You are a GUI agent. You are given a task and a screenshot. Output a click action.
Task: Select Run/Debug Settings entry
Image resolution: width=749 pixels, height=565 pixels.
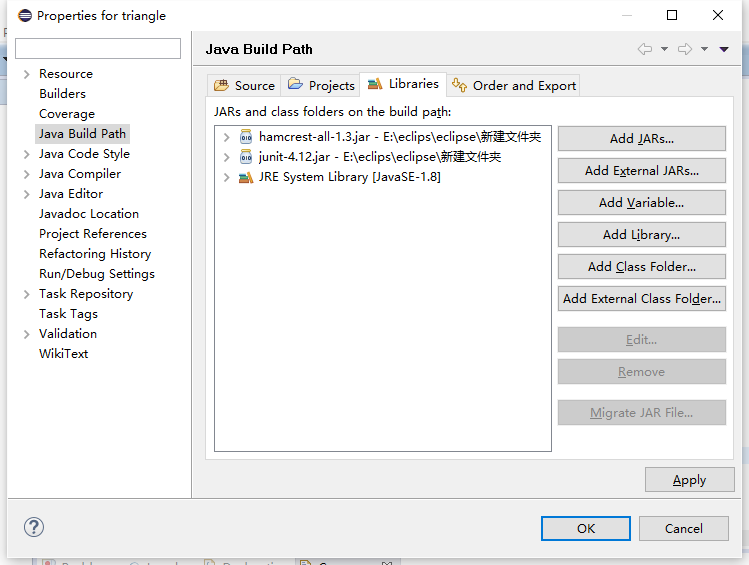point(97,274)
